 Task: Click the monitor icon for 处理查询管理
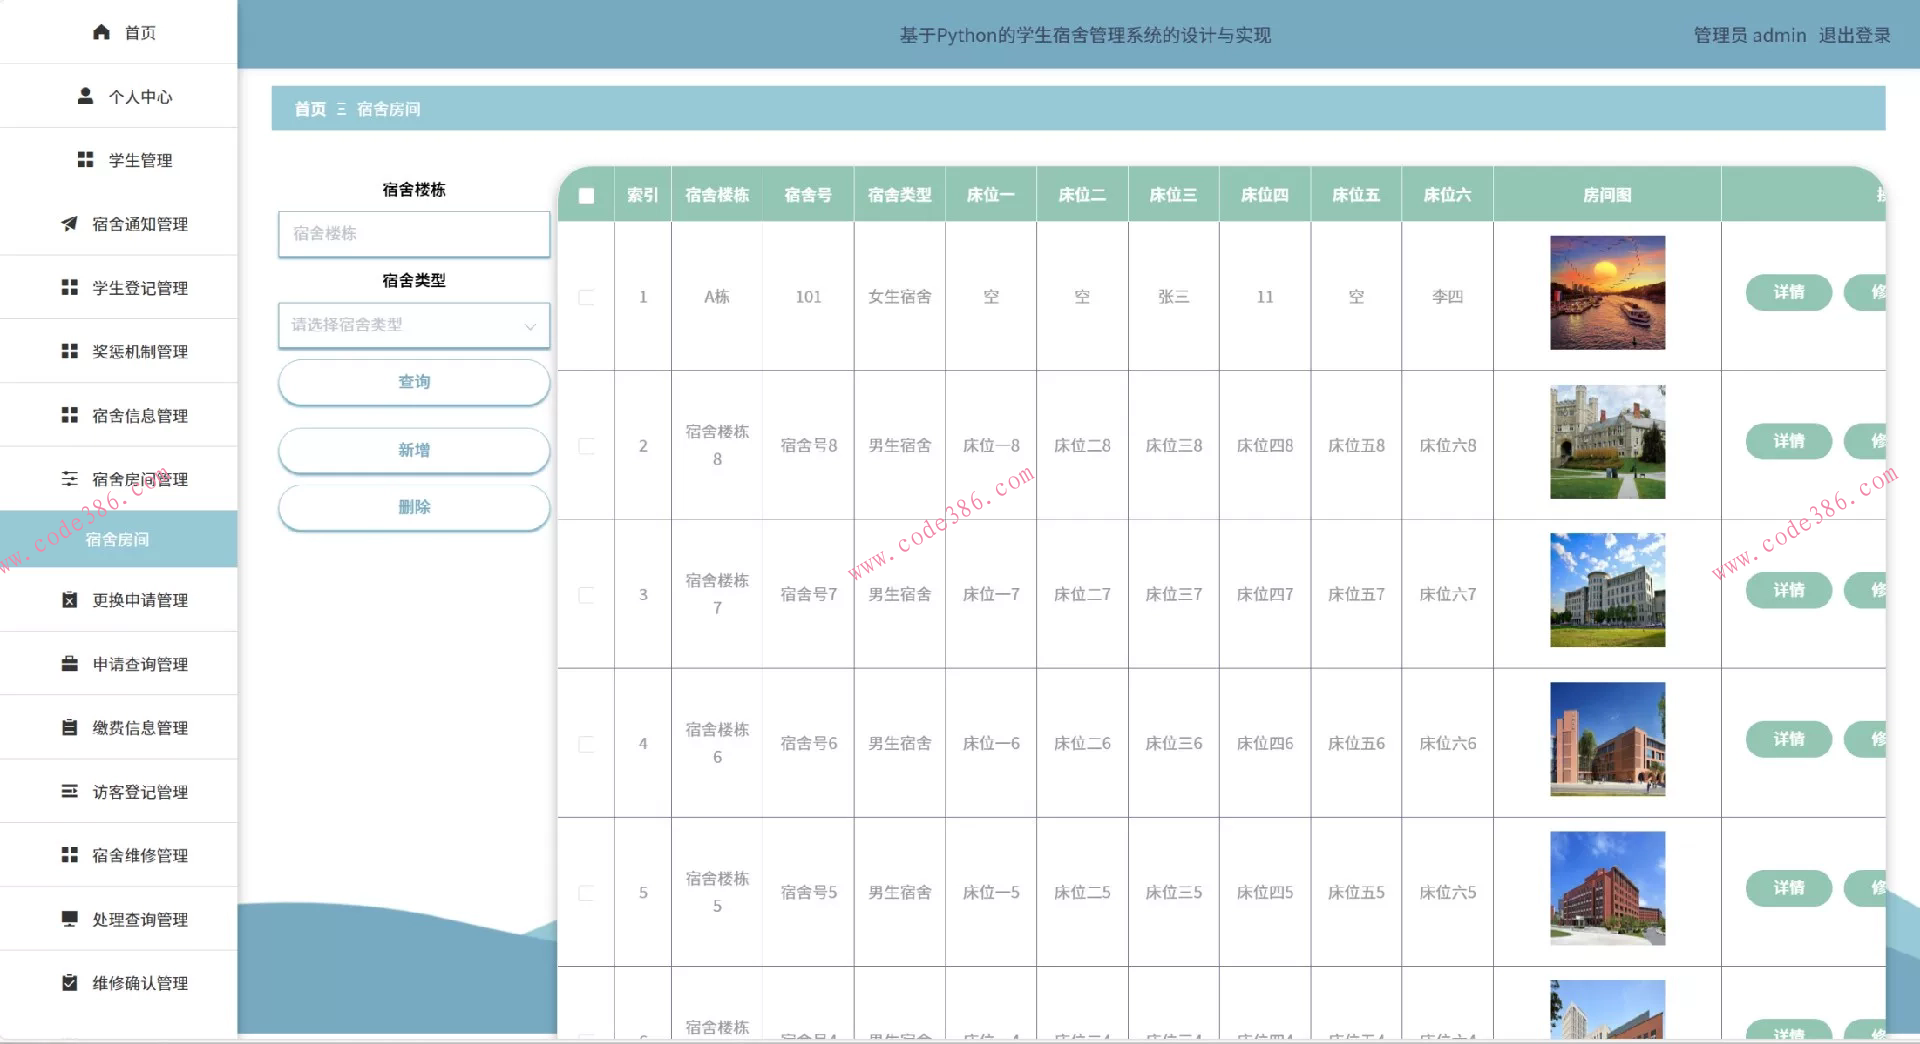(x=69, y=919)
